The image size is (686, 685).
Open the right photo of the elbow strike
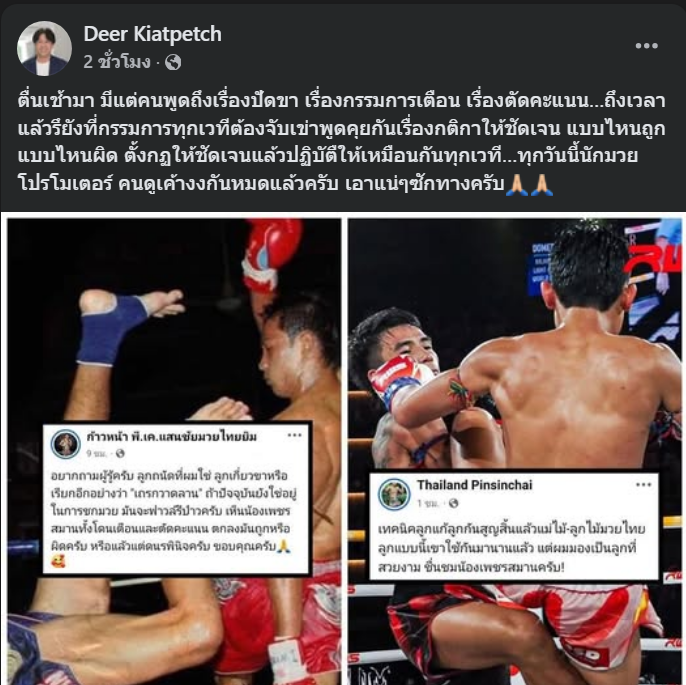(515, 451)
